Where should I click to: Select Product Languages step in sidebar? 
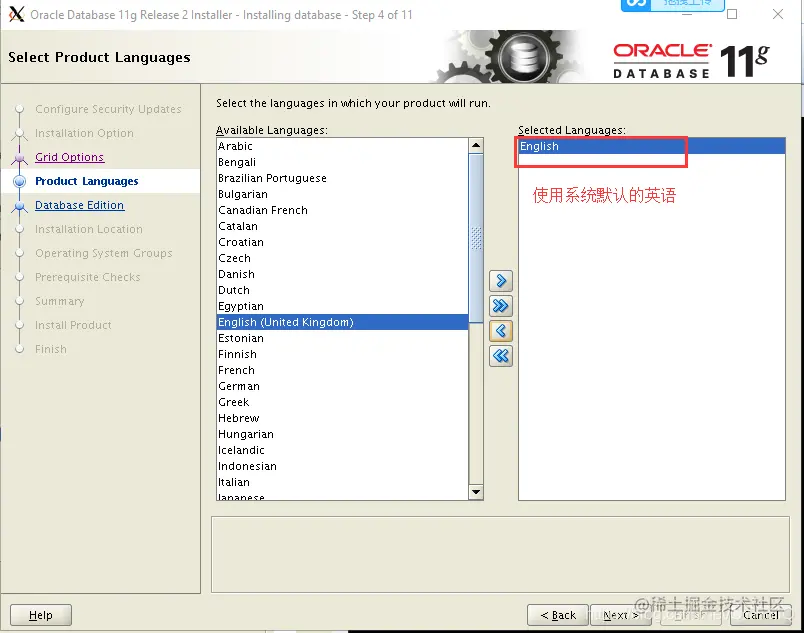coord(87,181)
